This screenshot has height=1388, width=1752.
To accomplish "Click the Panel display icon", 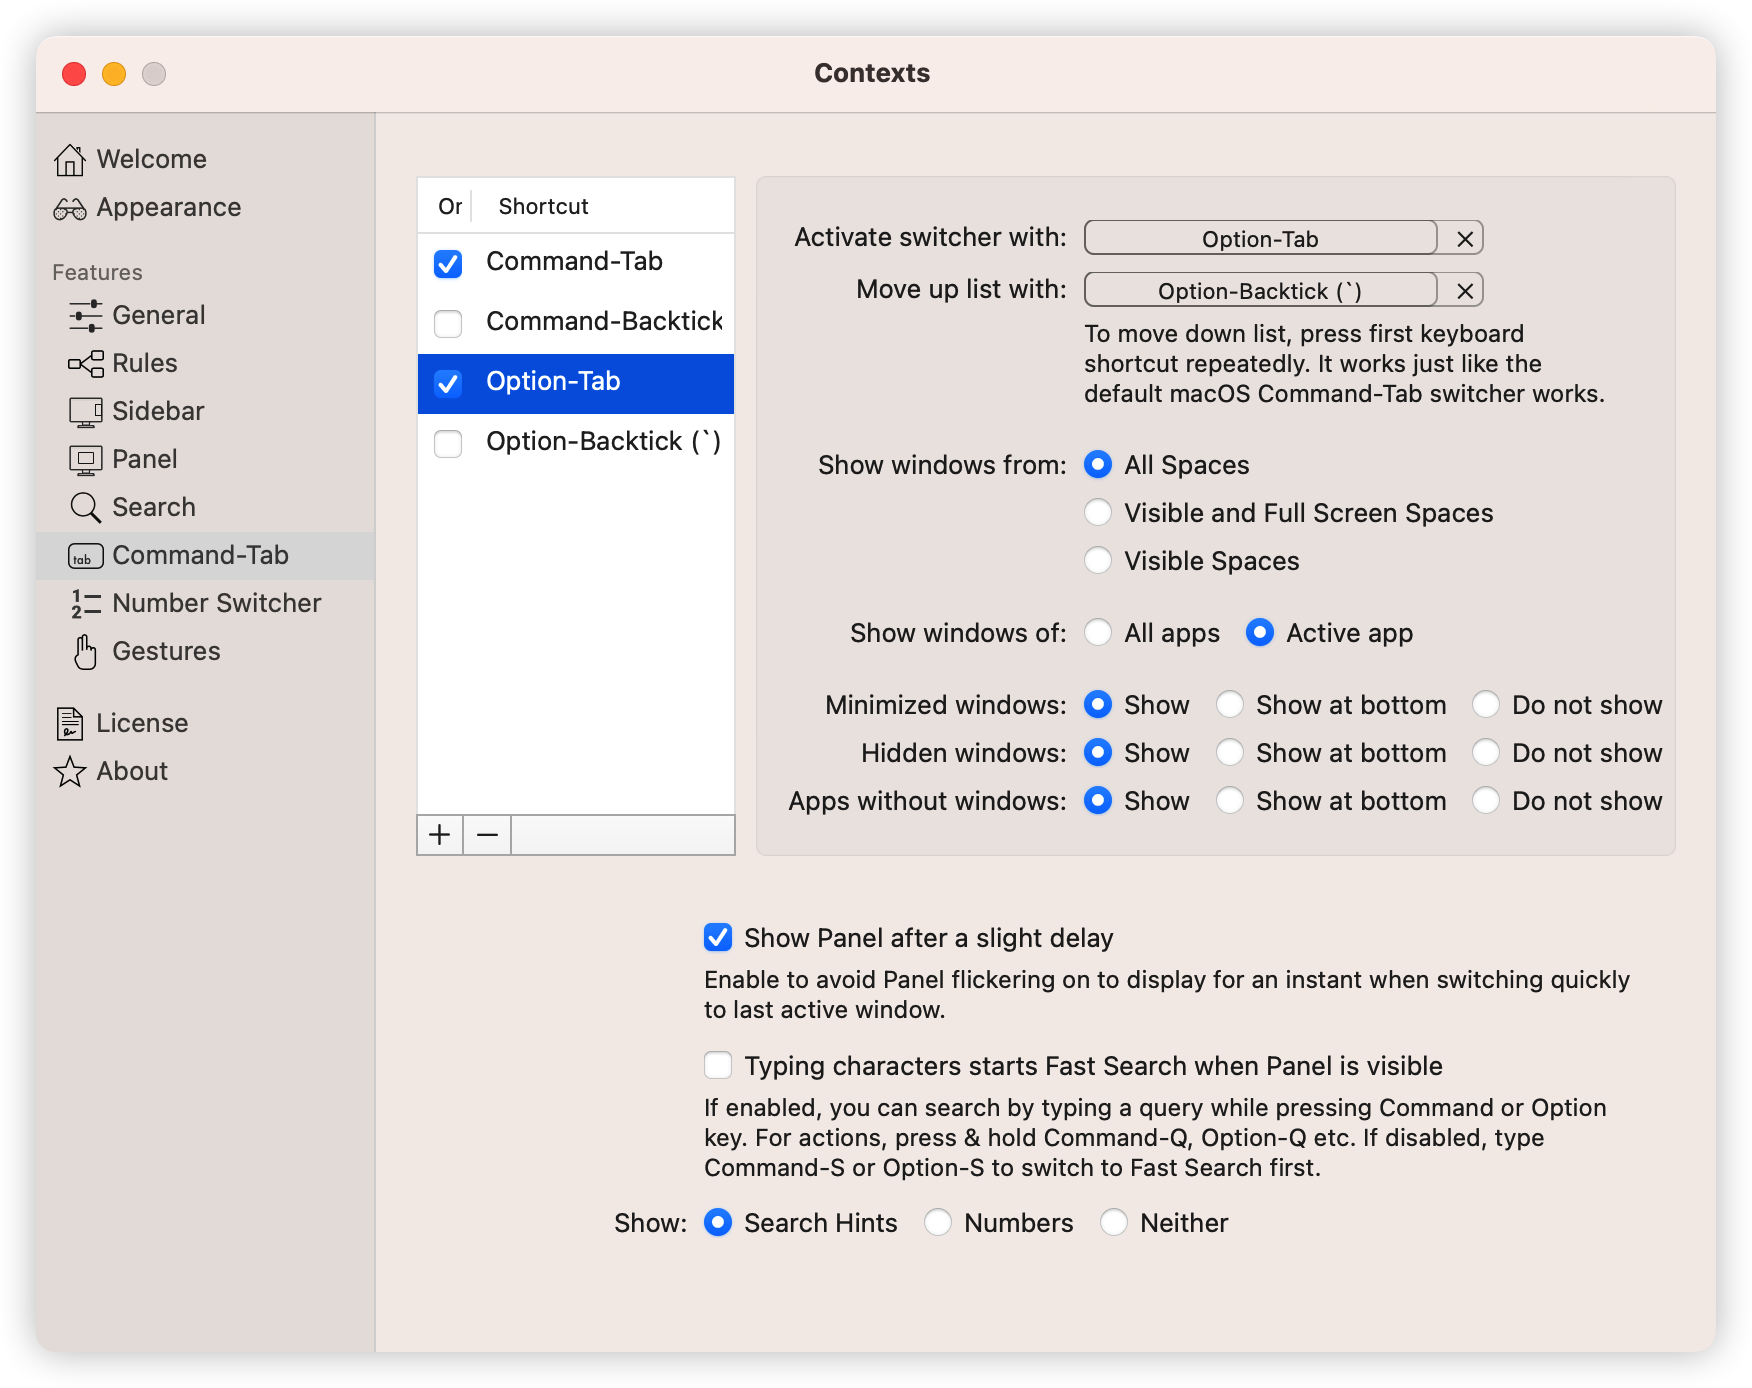I will click(86, 459).
